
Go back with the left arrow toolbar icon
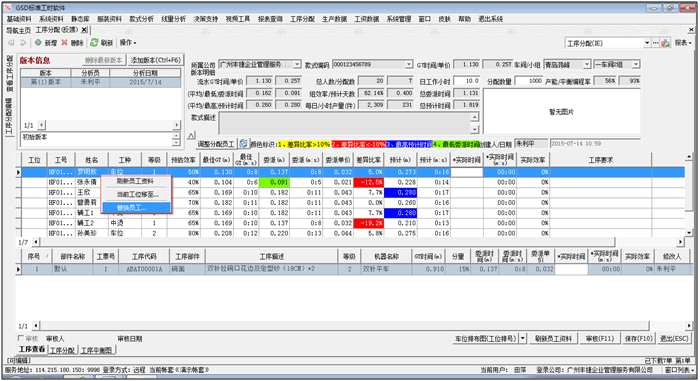(x=11, y=43)
